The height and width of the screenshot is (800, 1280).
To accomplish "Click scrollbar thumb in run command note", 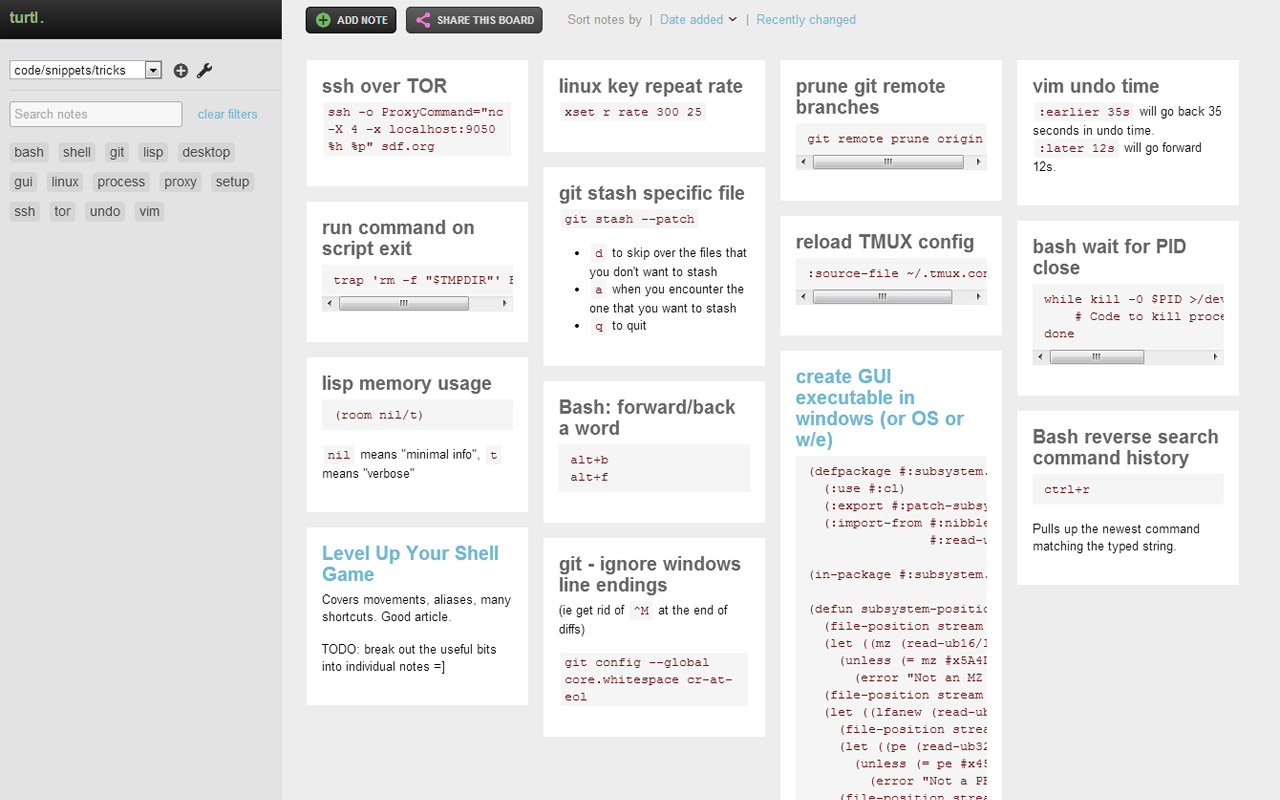I will point(404,303).
